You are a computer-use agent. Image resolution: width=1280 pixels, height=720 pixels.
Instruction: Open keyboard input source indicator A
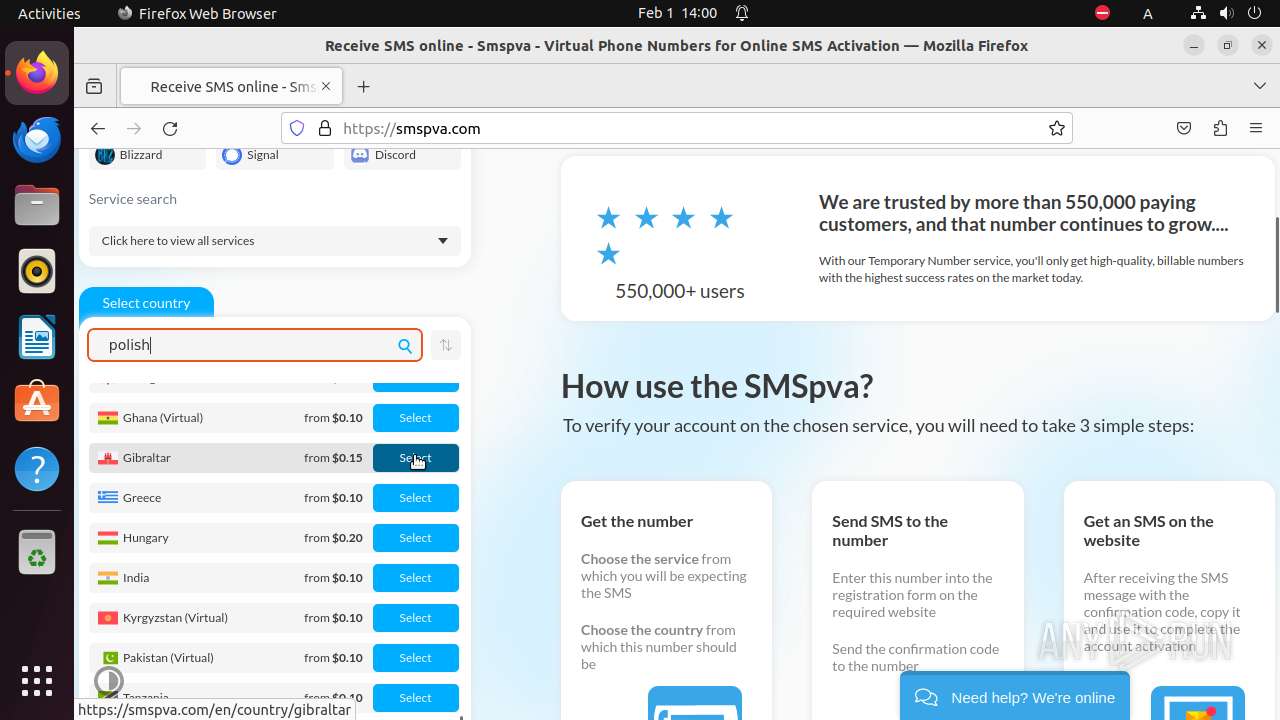pos(1148,13)
